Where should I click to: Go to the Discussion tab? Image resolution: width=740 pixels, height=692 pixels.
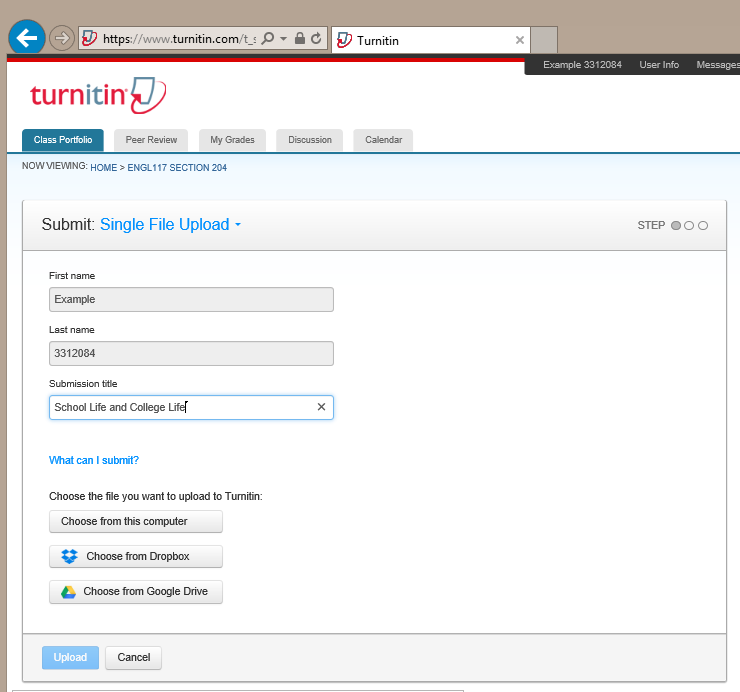(310, 140)
